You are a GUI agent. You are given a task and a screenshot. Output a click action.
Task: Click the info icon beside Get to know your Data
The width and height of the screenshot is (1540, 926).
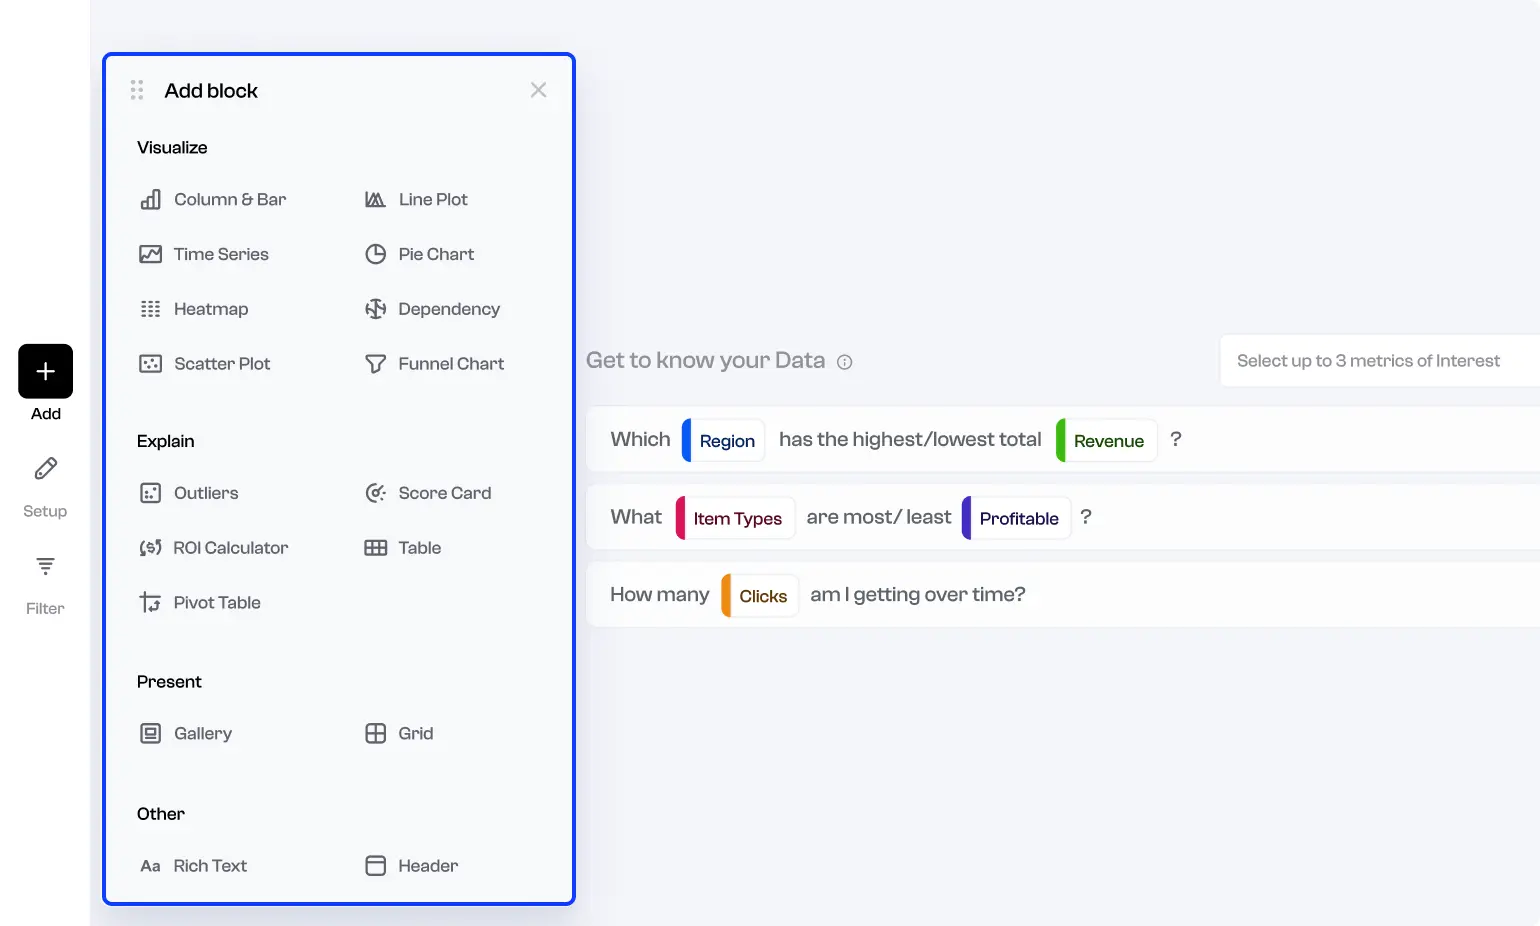coord(845,361)
